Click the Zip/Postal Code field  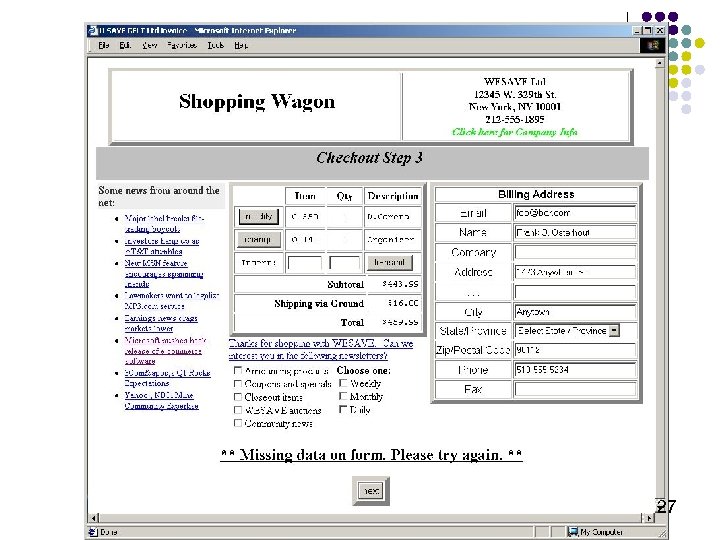click(x=575, y=350)
